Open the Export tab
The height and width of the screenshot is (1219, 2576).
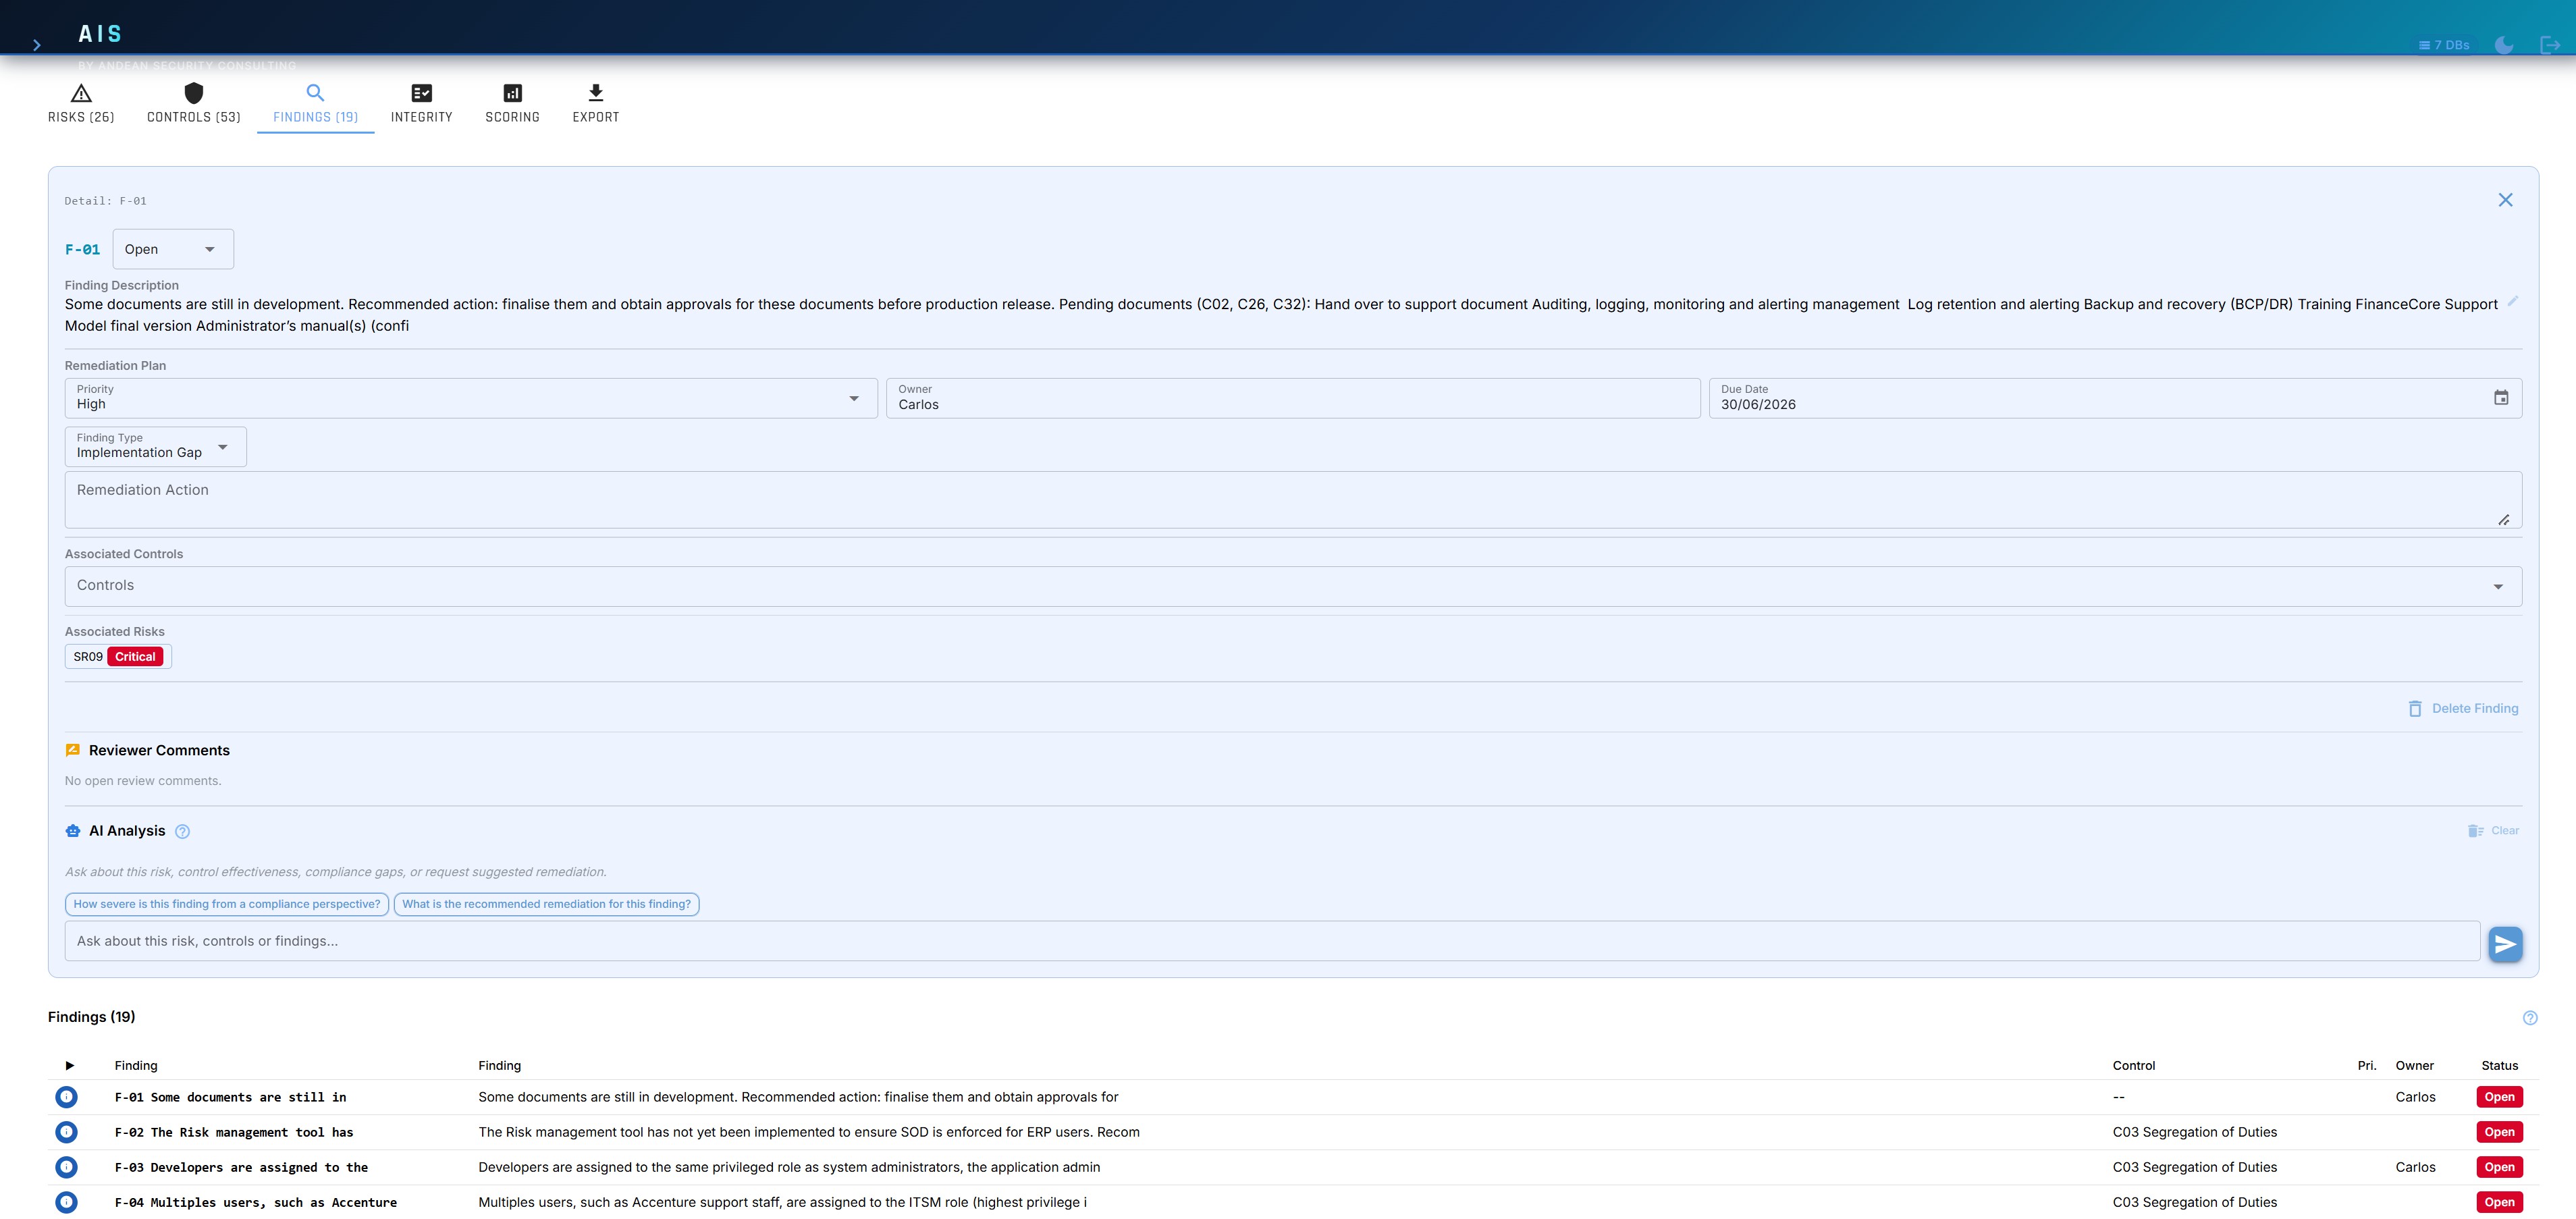tap(596, 104)
